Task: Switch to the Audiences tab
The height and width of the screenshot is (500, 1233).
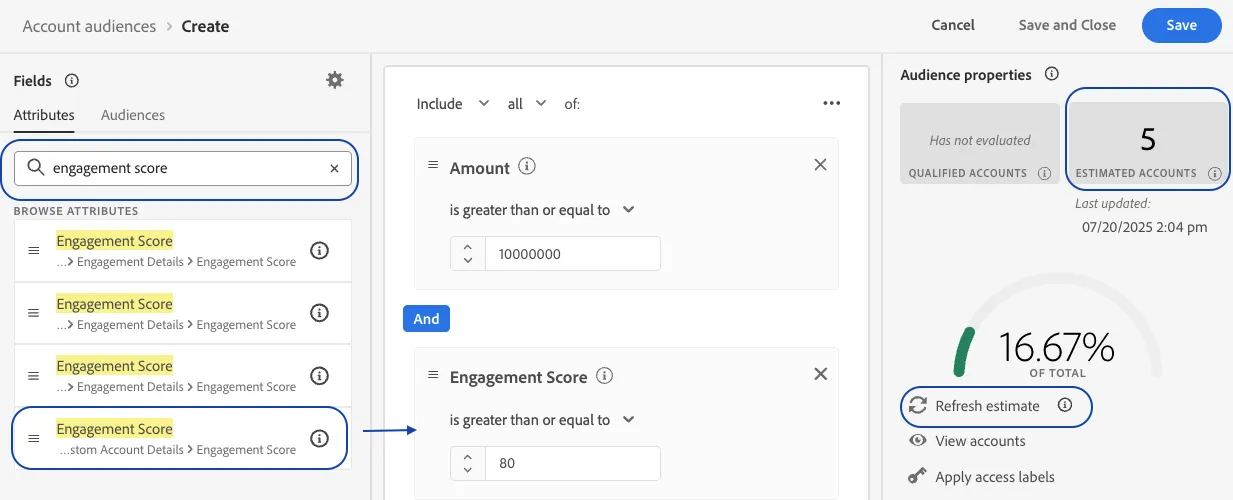Action: click(133, 115)
